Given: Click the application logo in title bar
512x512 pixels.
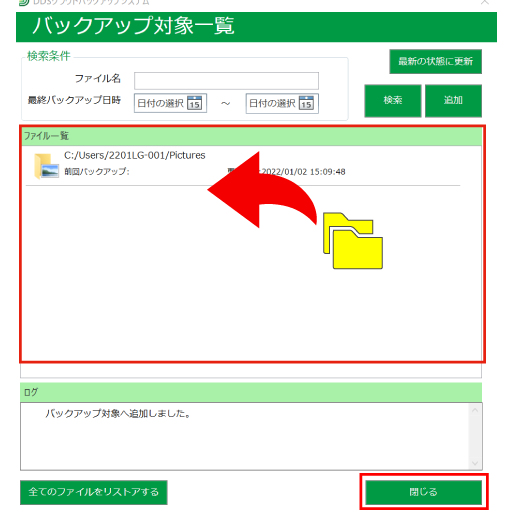Looking at the screenshot, I should point(24,2).
